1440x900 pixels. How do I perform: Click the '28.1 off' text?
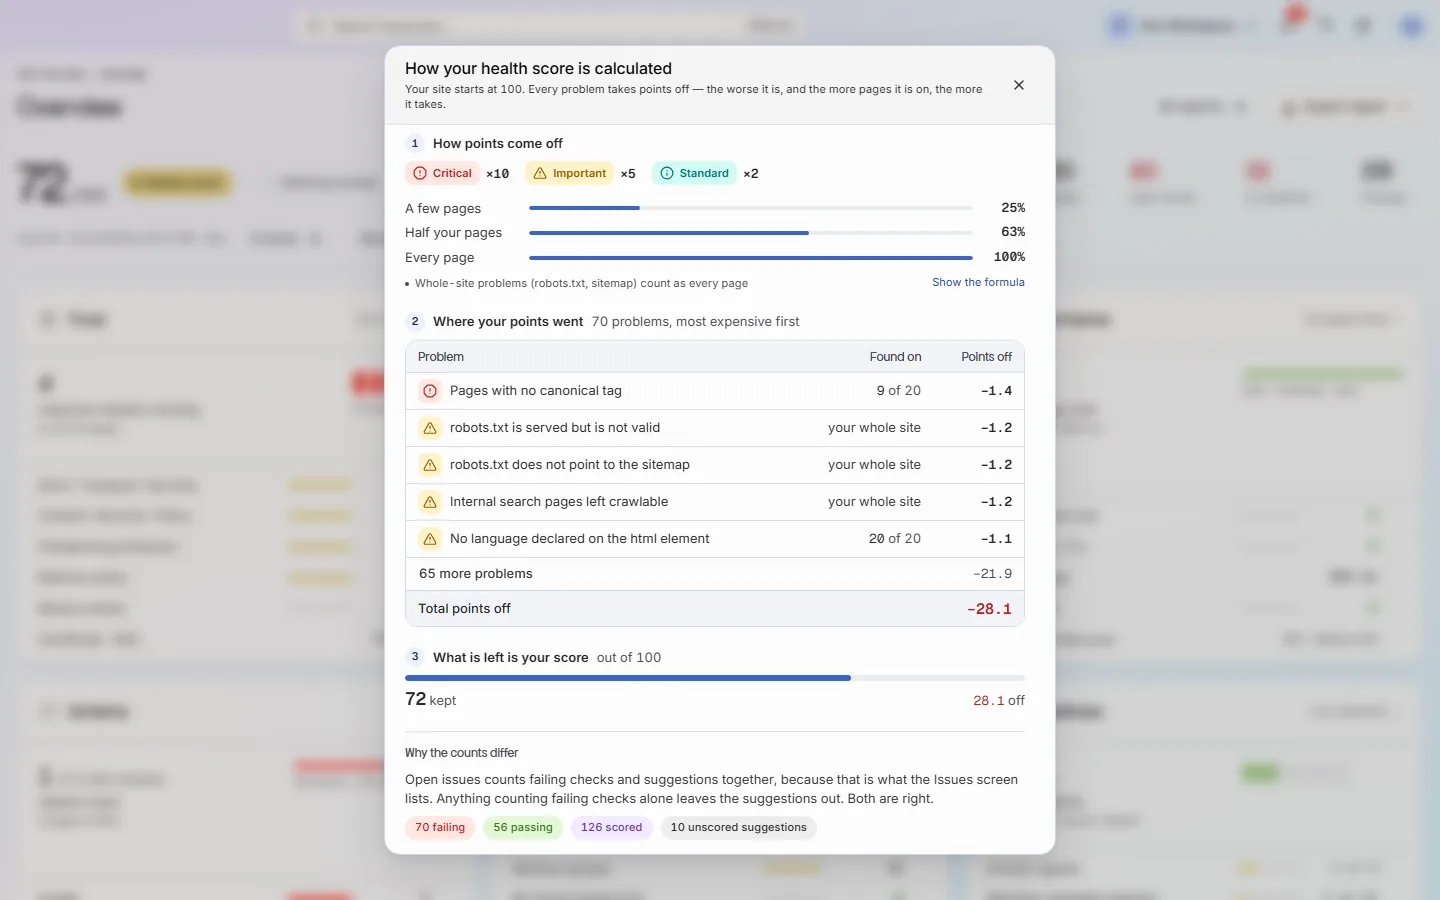pyautogui.click(x=999, y=701)
